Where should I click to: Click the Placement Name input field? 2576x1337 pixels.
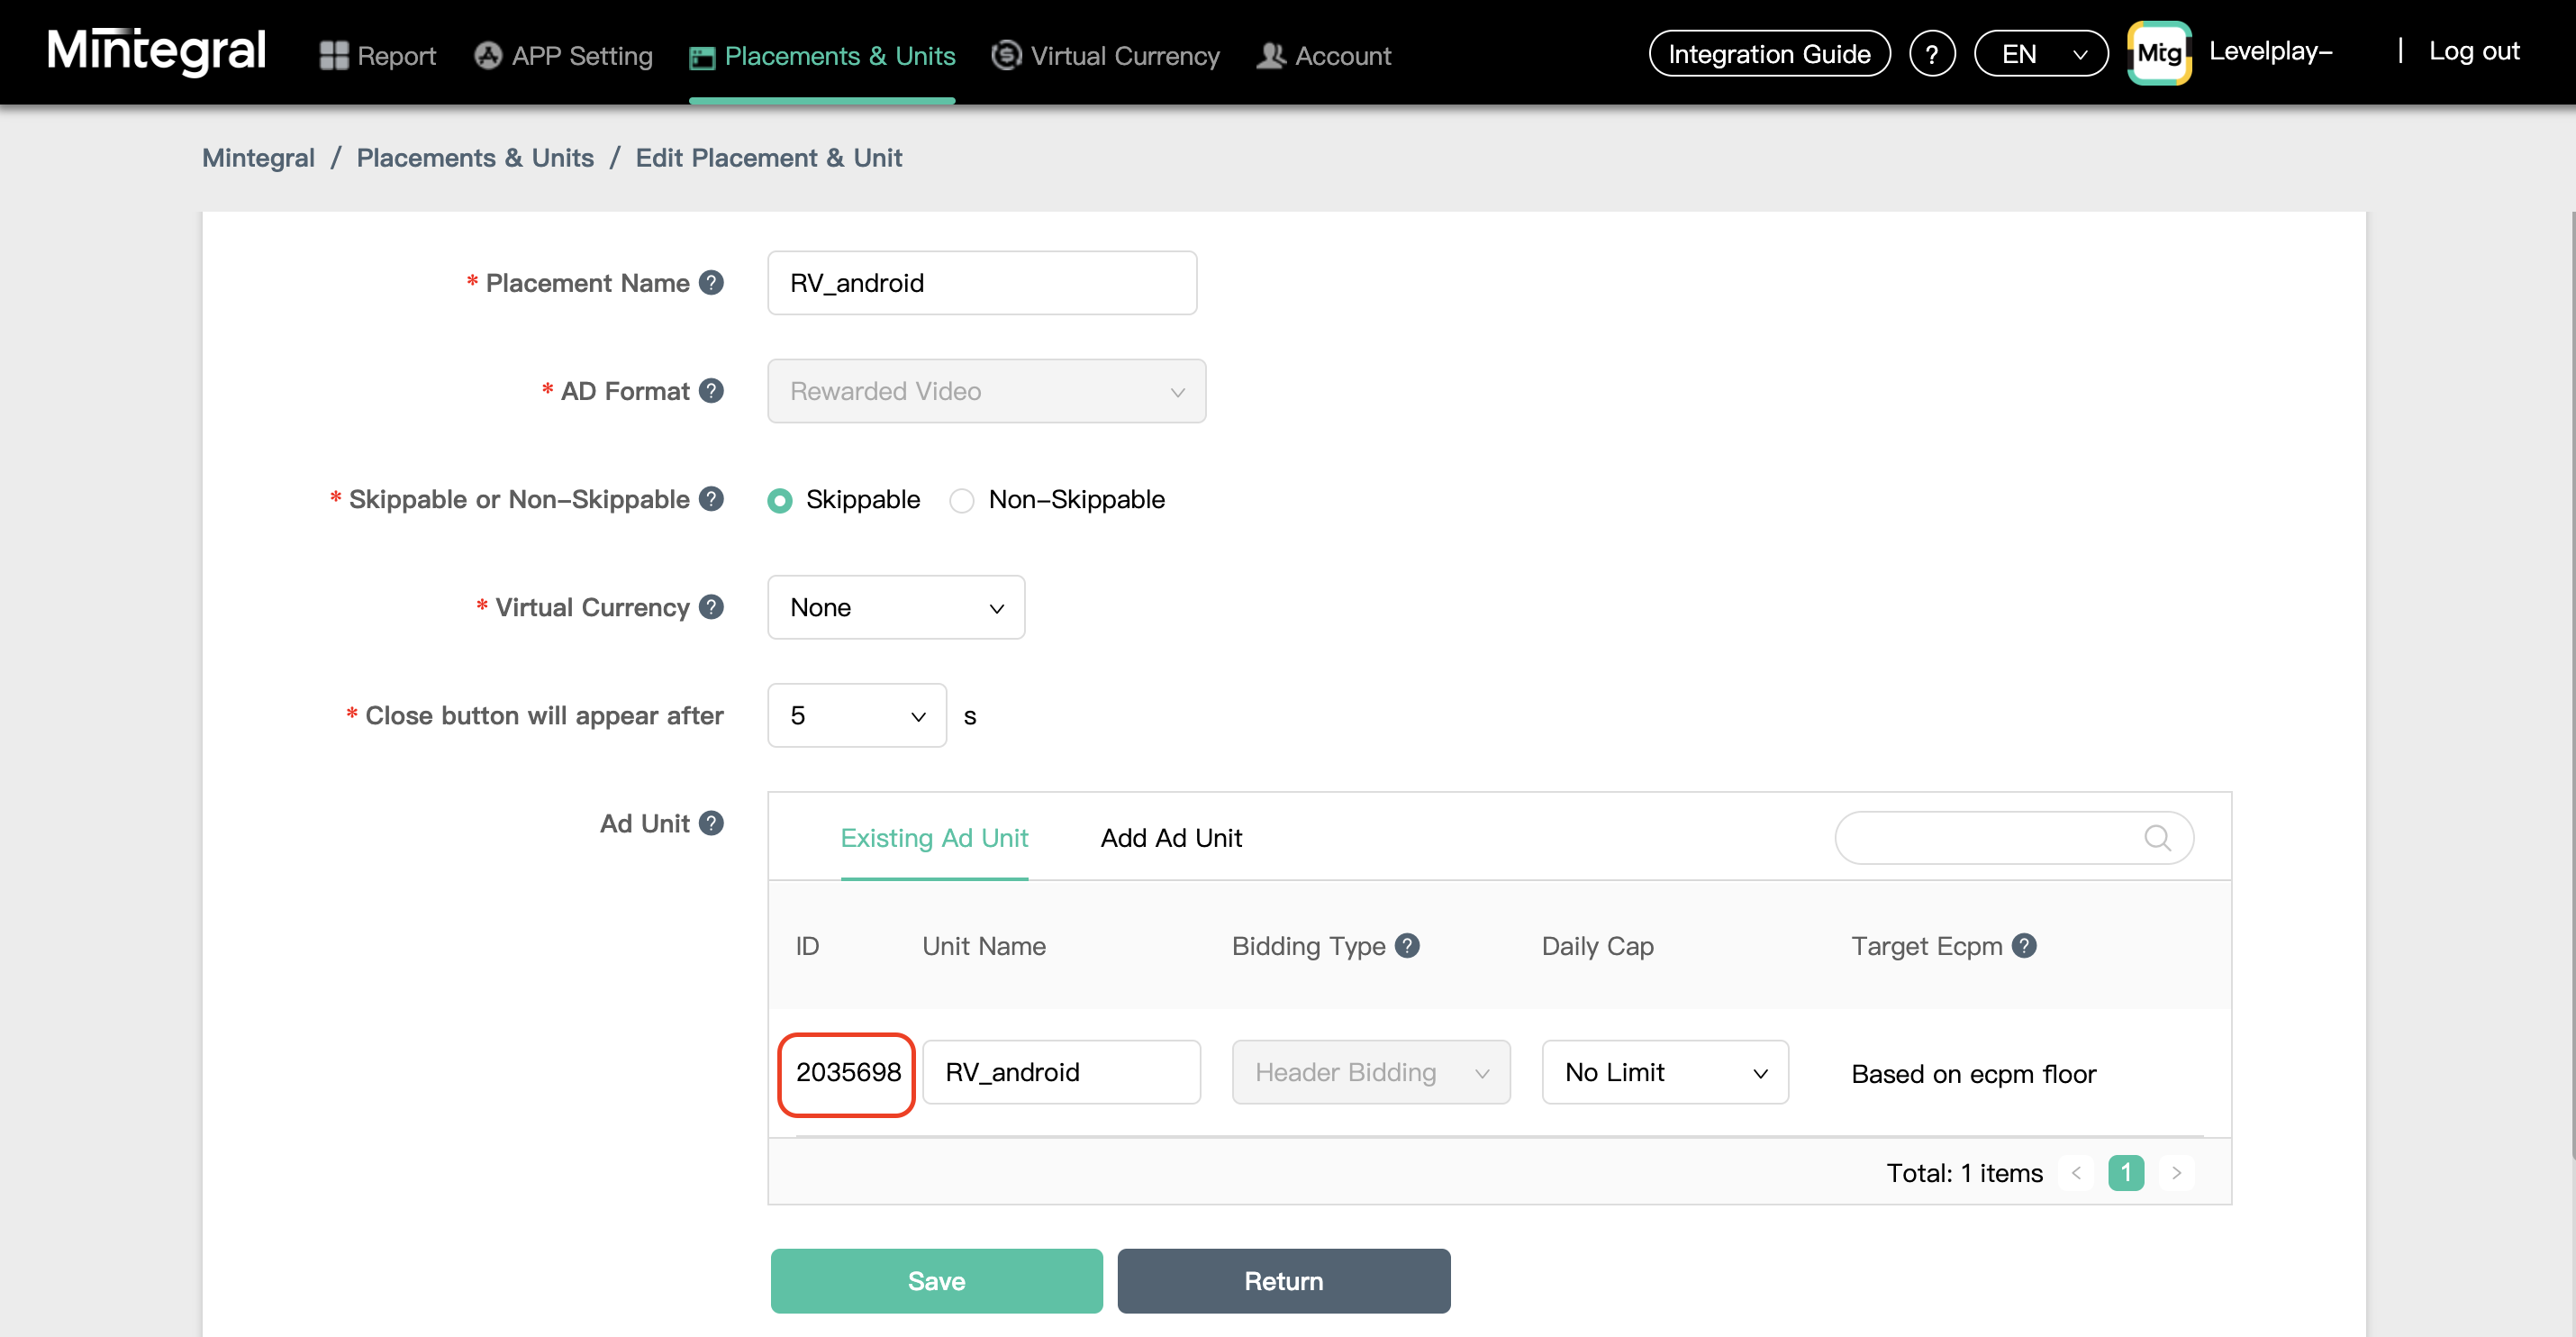[x=982, y=283]
